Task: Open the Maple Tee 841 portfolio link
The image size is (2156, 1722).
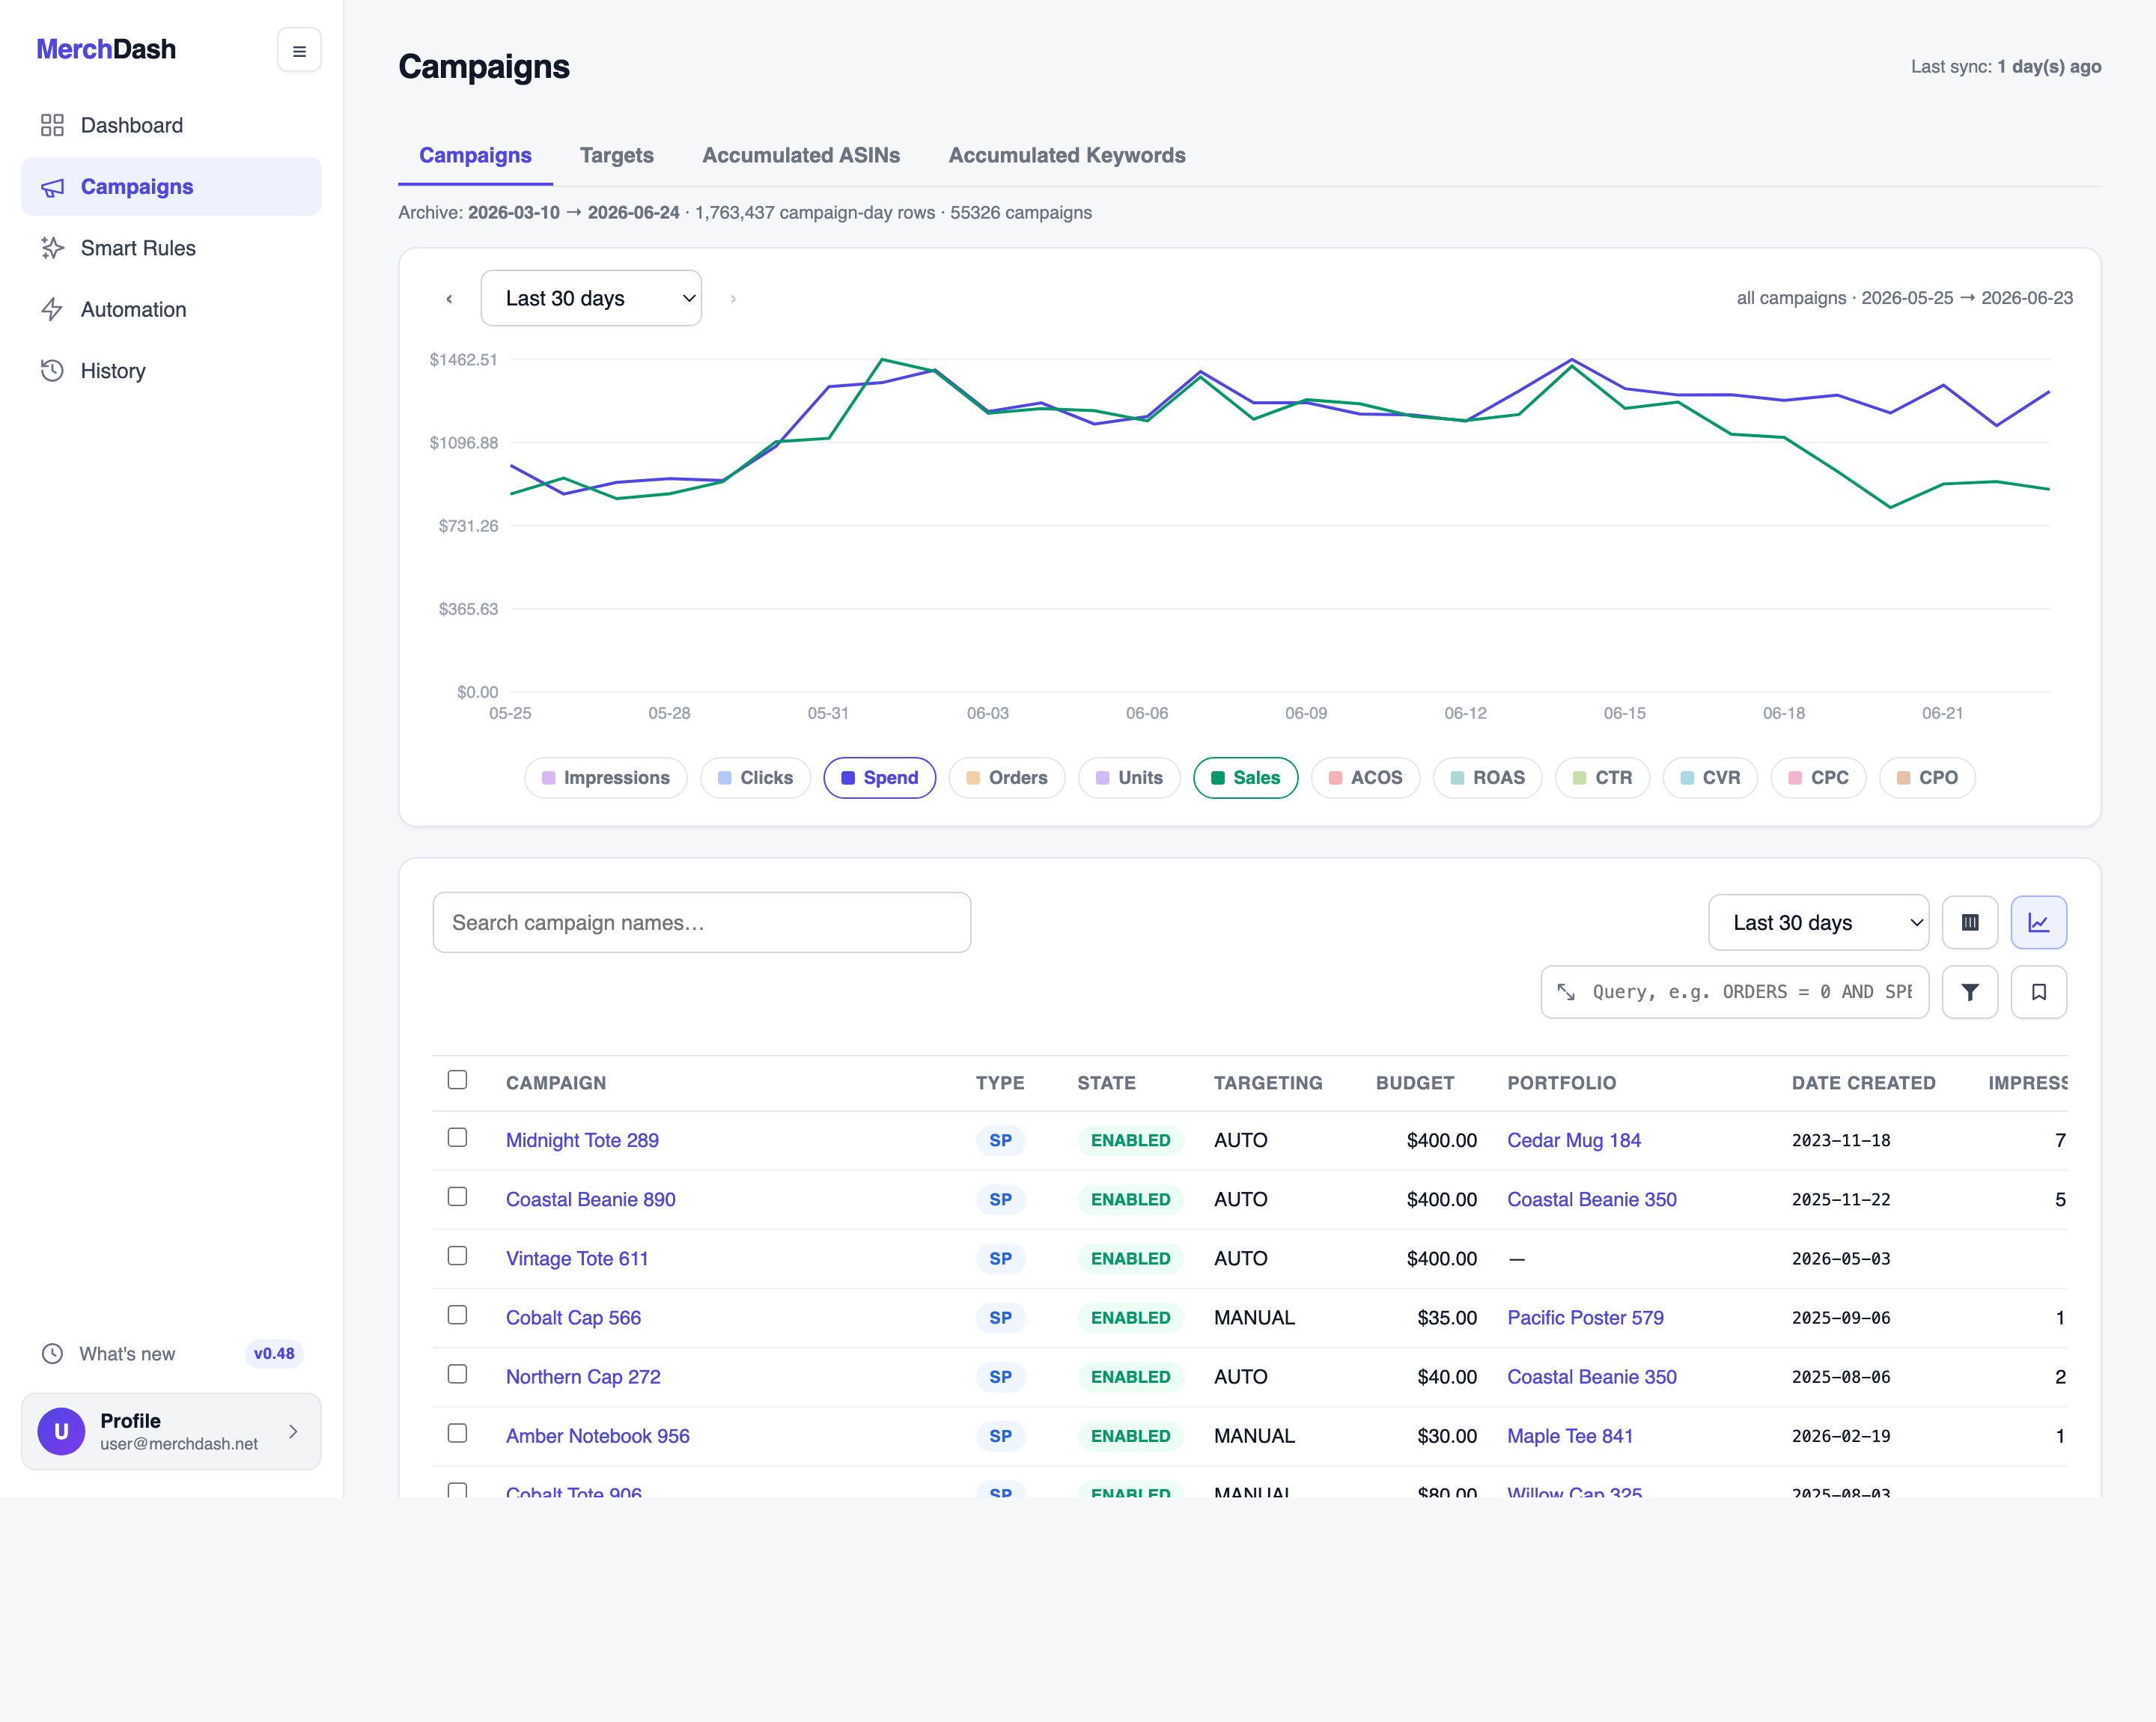Action: pos(1570,1436)
